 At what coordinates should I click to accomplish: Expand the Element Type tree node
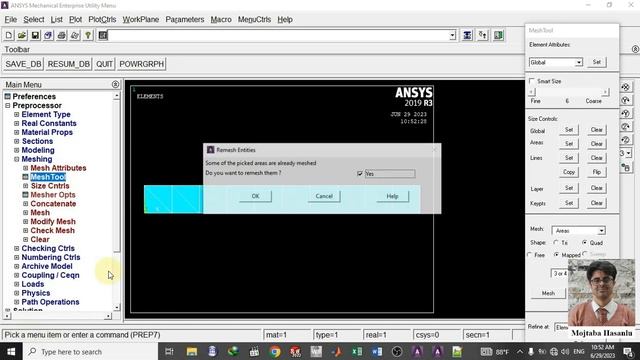[17, 115]
